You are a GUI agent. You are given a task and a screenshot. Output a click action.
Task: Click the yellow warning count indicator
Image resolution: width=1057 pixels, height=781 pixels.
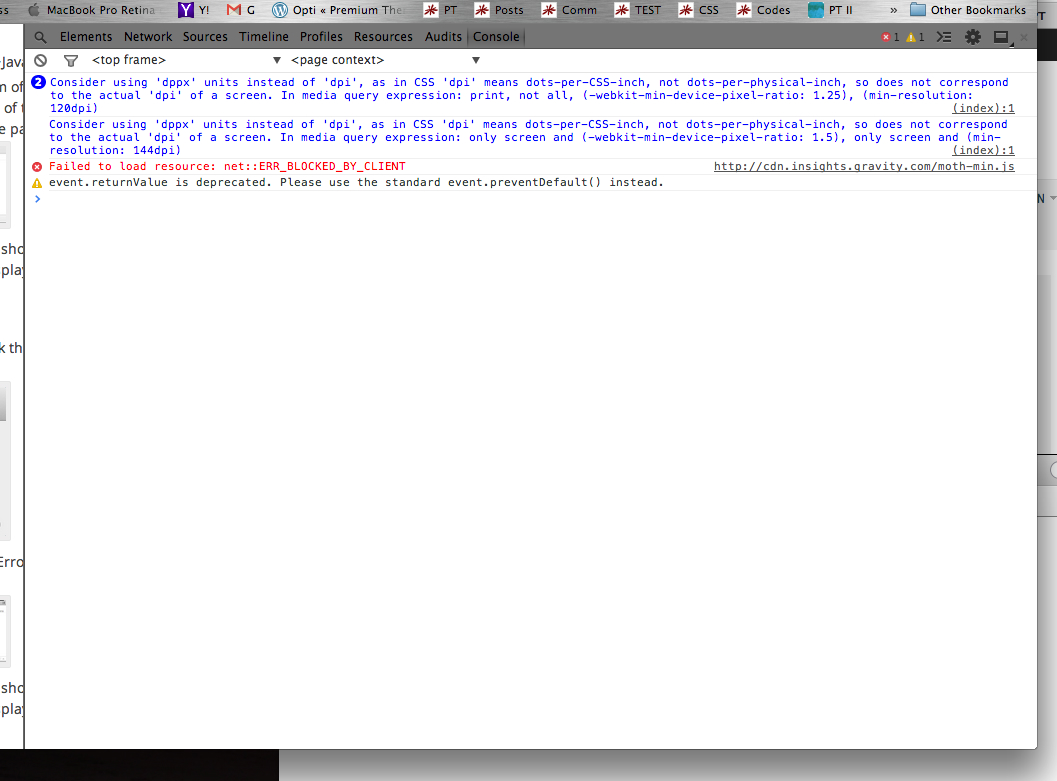[915, 37]
